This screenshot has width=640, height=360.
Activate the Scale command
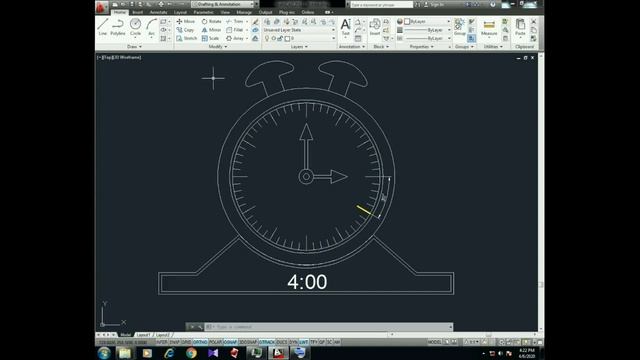coord(211,38)
